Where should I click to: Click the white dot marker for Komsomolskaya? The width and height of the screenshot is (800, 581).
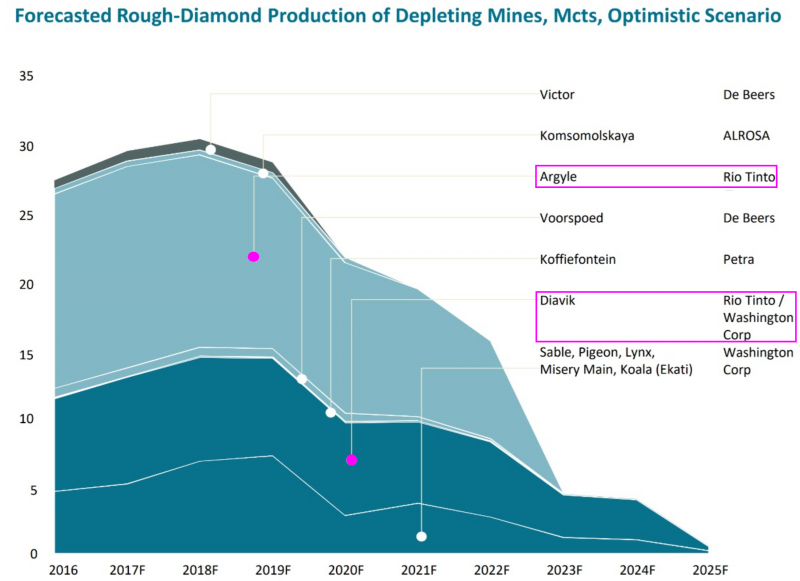[263, 173]
